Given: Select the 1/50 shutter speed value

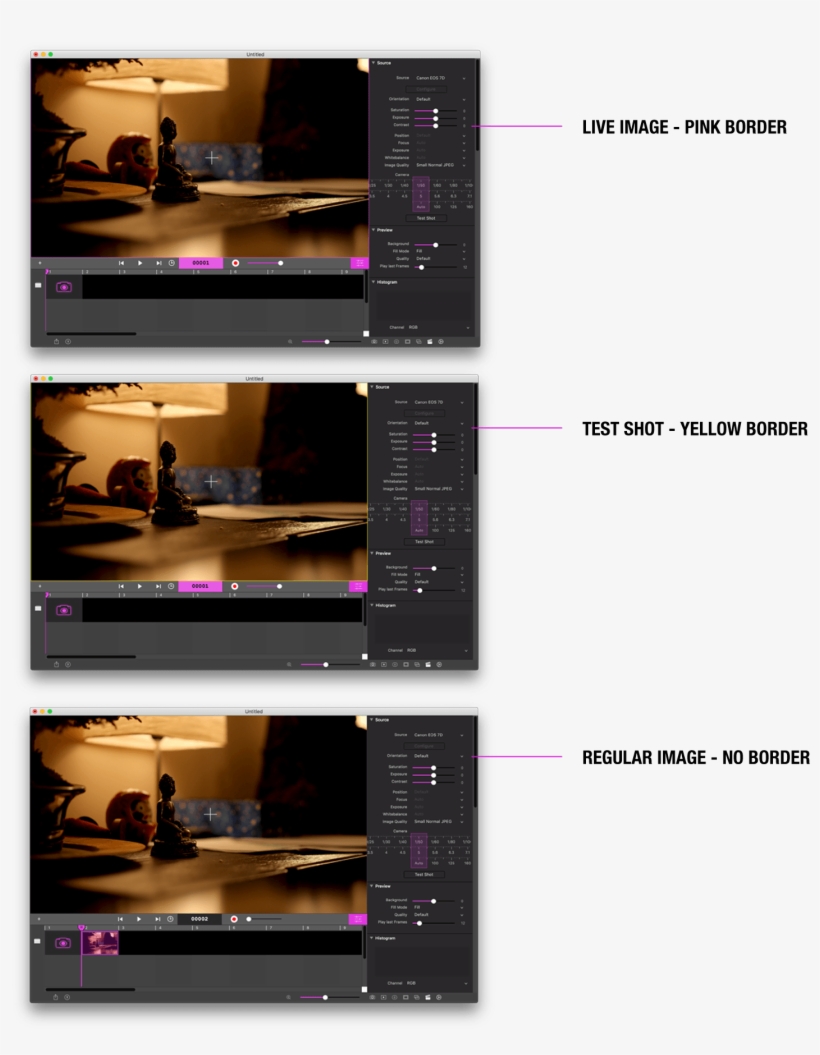Looking at the screenshot, I should point(421,185).
